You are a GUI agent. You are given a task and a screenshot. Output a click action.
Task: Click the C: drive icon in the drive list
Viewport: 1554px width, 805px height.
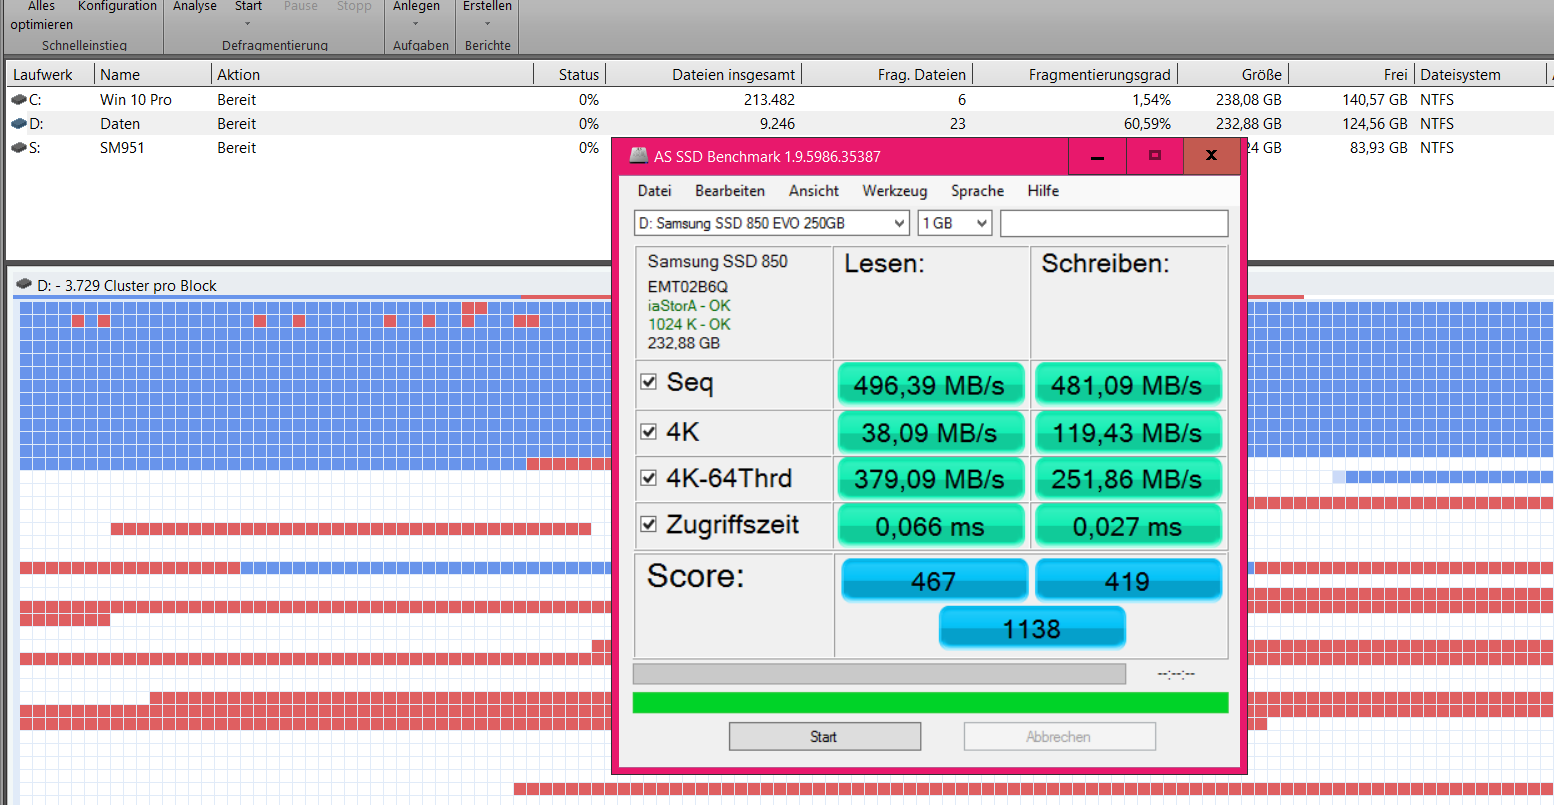click(19, 100)
